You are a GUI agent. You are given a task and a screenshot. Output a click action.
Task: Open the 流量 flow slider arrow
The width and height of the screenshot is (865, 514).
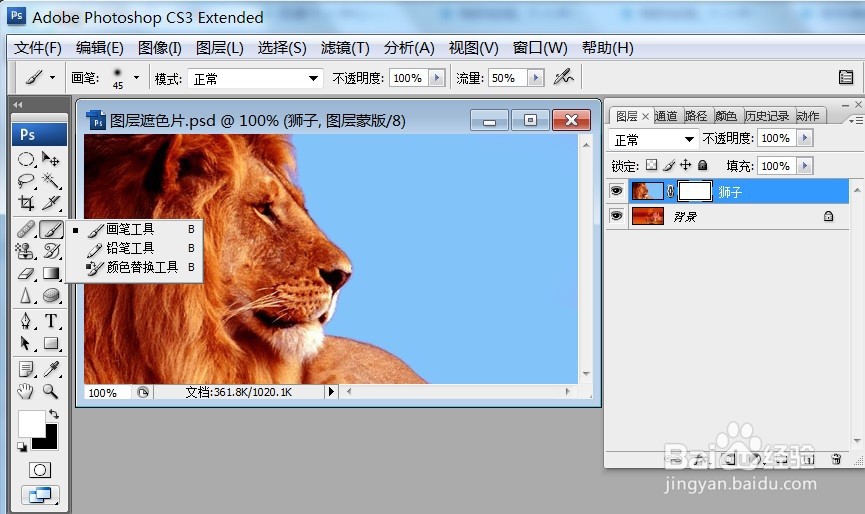click(536, 78)
